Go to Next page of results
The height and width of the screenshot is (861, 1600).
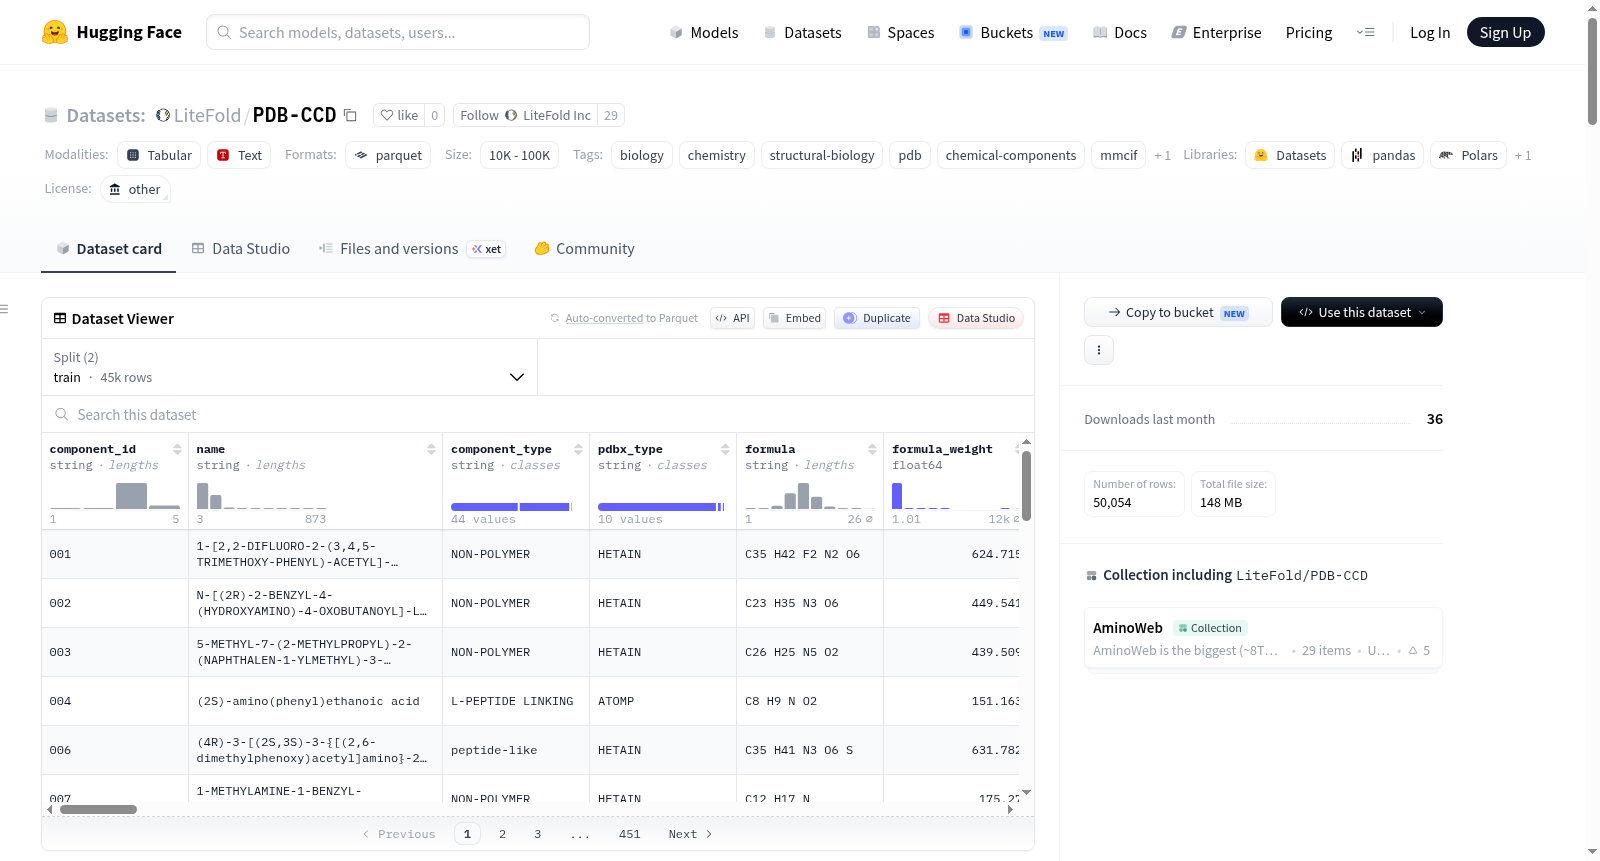[x=690, y=834]
